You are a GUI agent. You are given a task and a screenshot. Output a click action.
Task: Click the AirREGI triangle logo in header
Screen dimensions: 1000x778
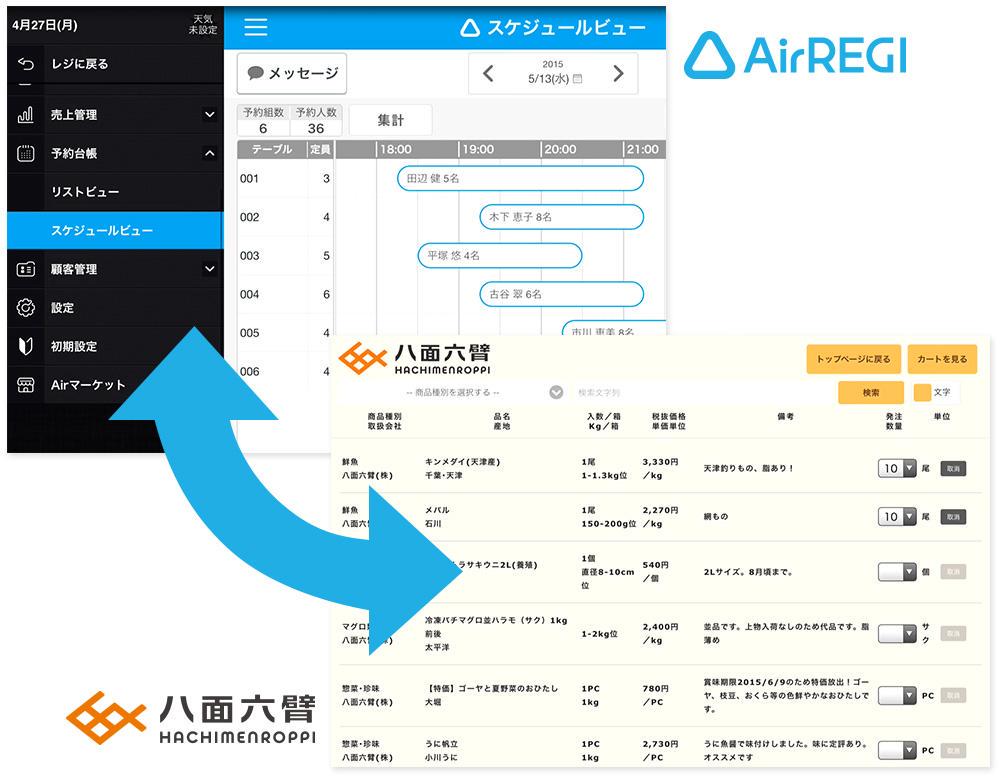(469, 27)
